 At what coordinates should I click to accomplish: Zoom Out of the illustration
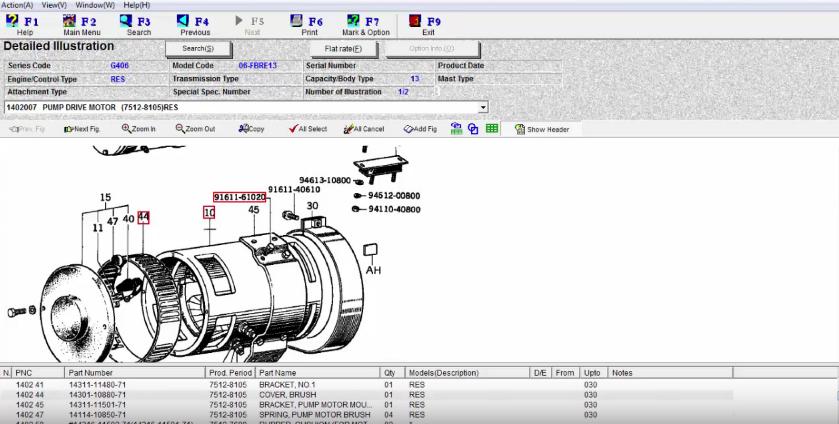(x=195, y=129)
